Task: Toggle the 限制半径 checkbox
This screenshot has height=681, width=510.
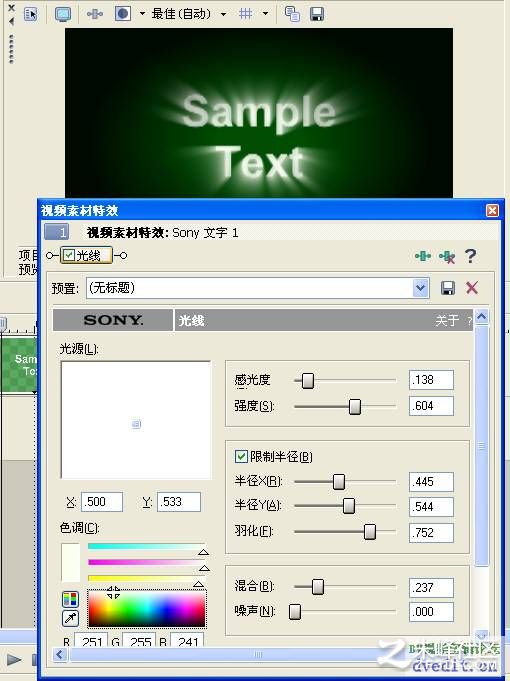Action: click(x=241, y=456)
